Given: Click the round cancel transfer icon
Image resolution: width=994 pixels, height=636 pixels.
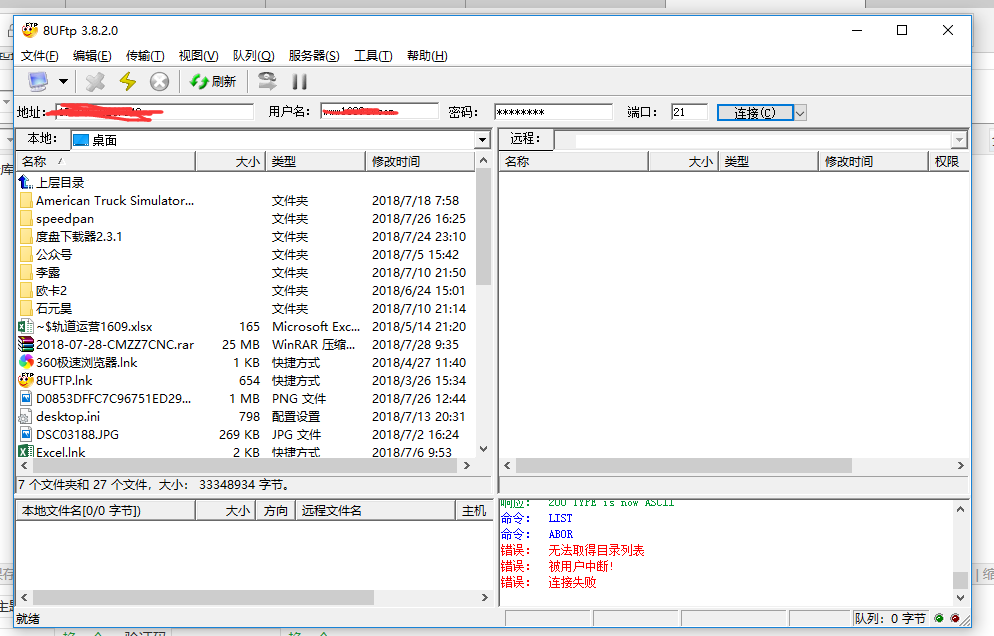Looking at the screenshot, I should pos(158,82).
